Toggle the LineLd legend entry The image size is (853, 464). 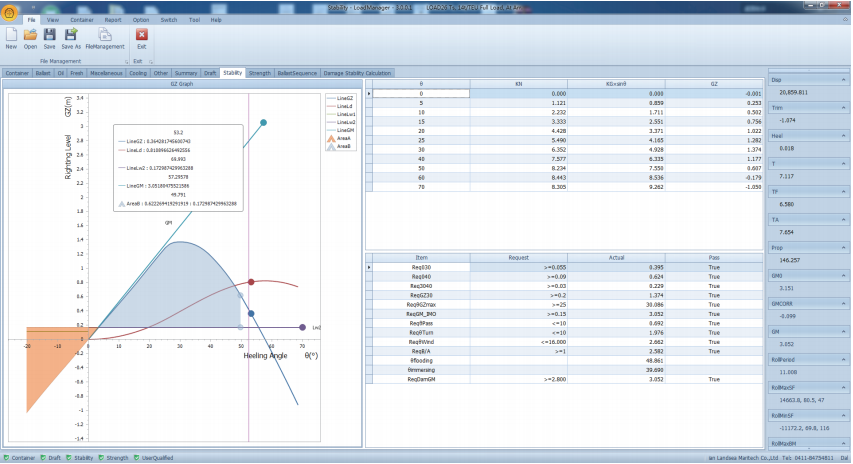pos(340,107)
